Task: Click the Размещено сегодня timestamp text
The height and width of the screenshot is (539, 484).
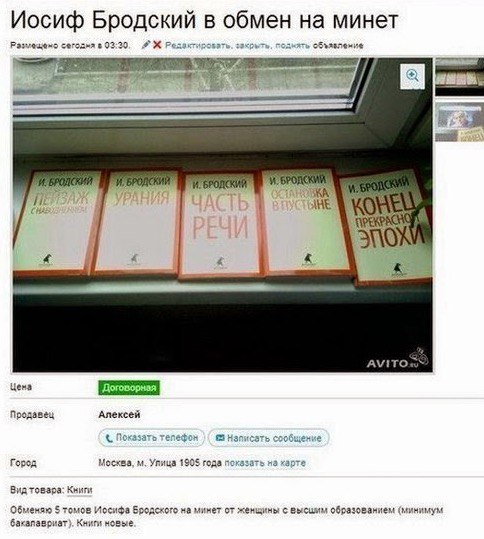Action: pos(70,45)
